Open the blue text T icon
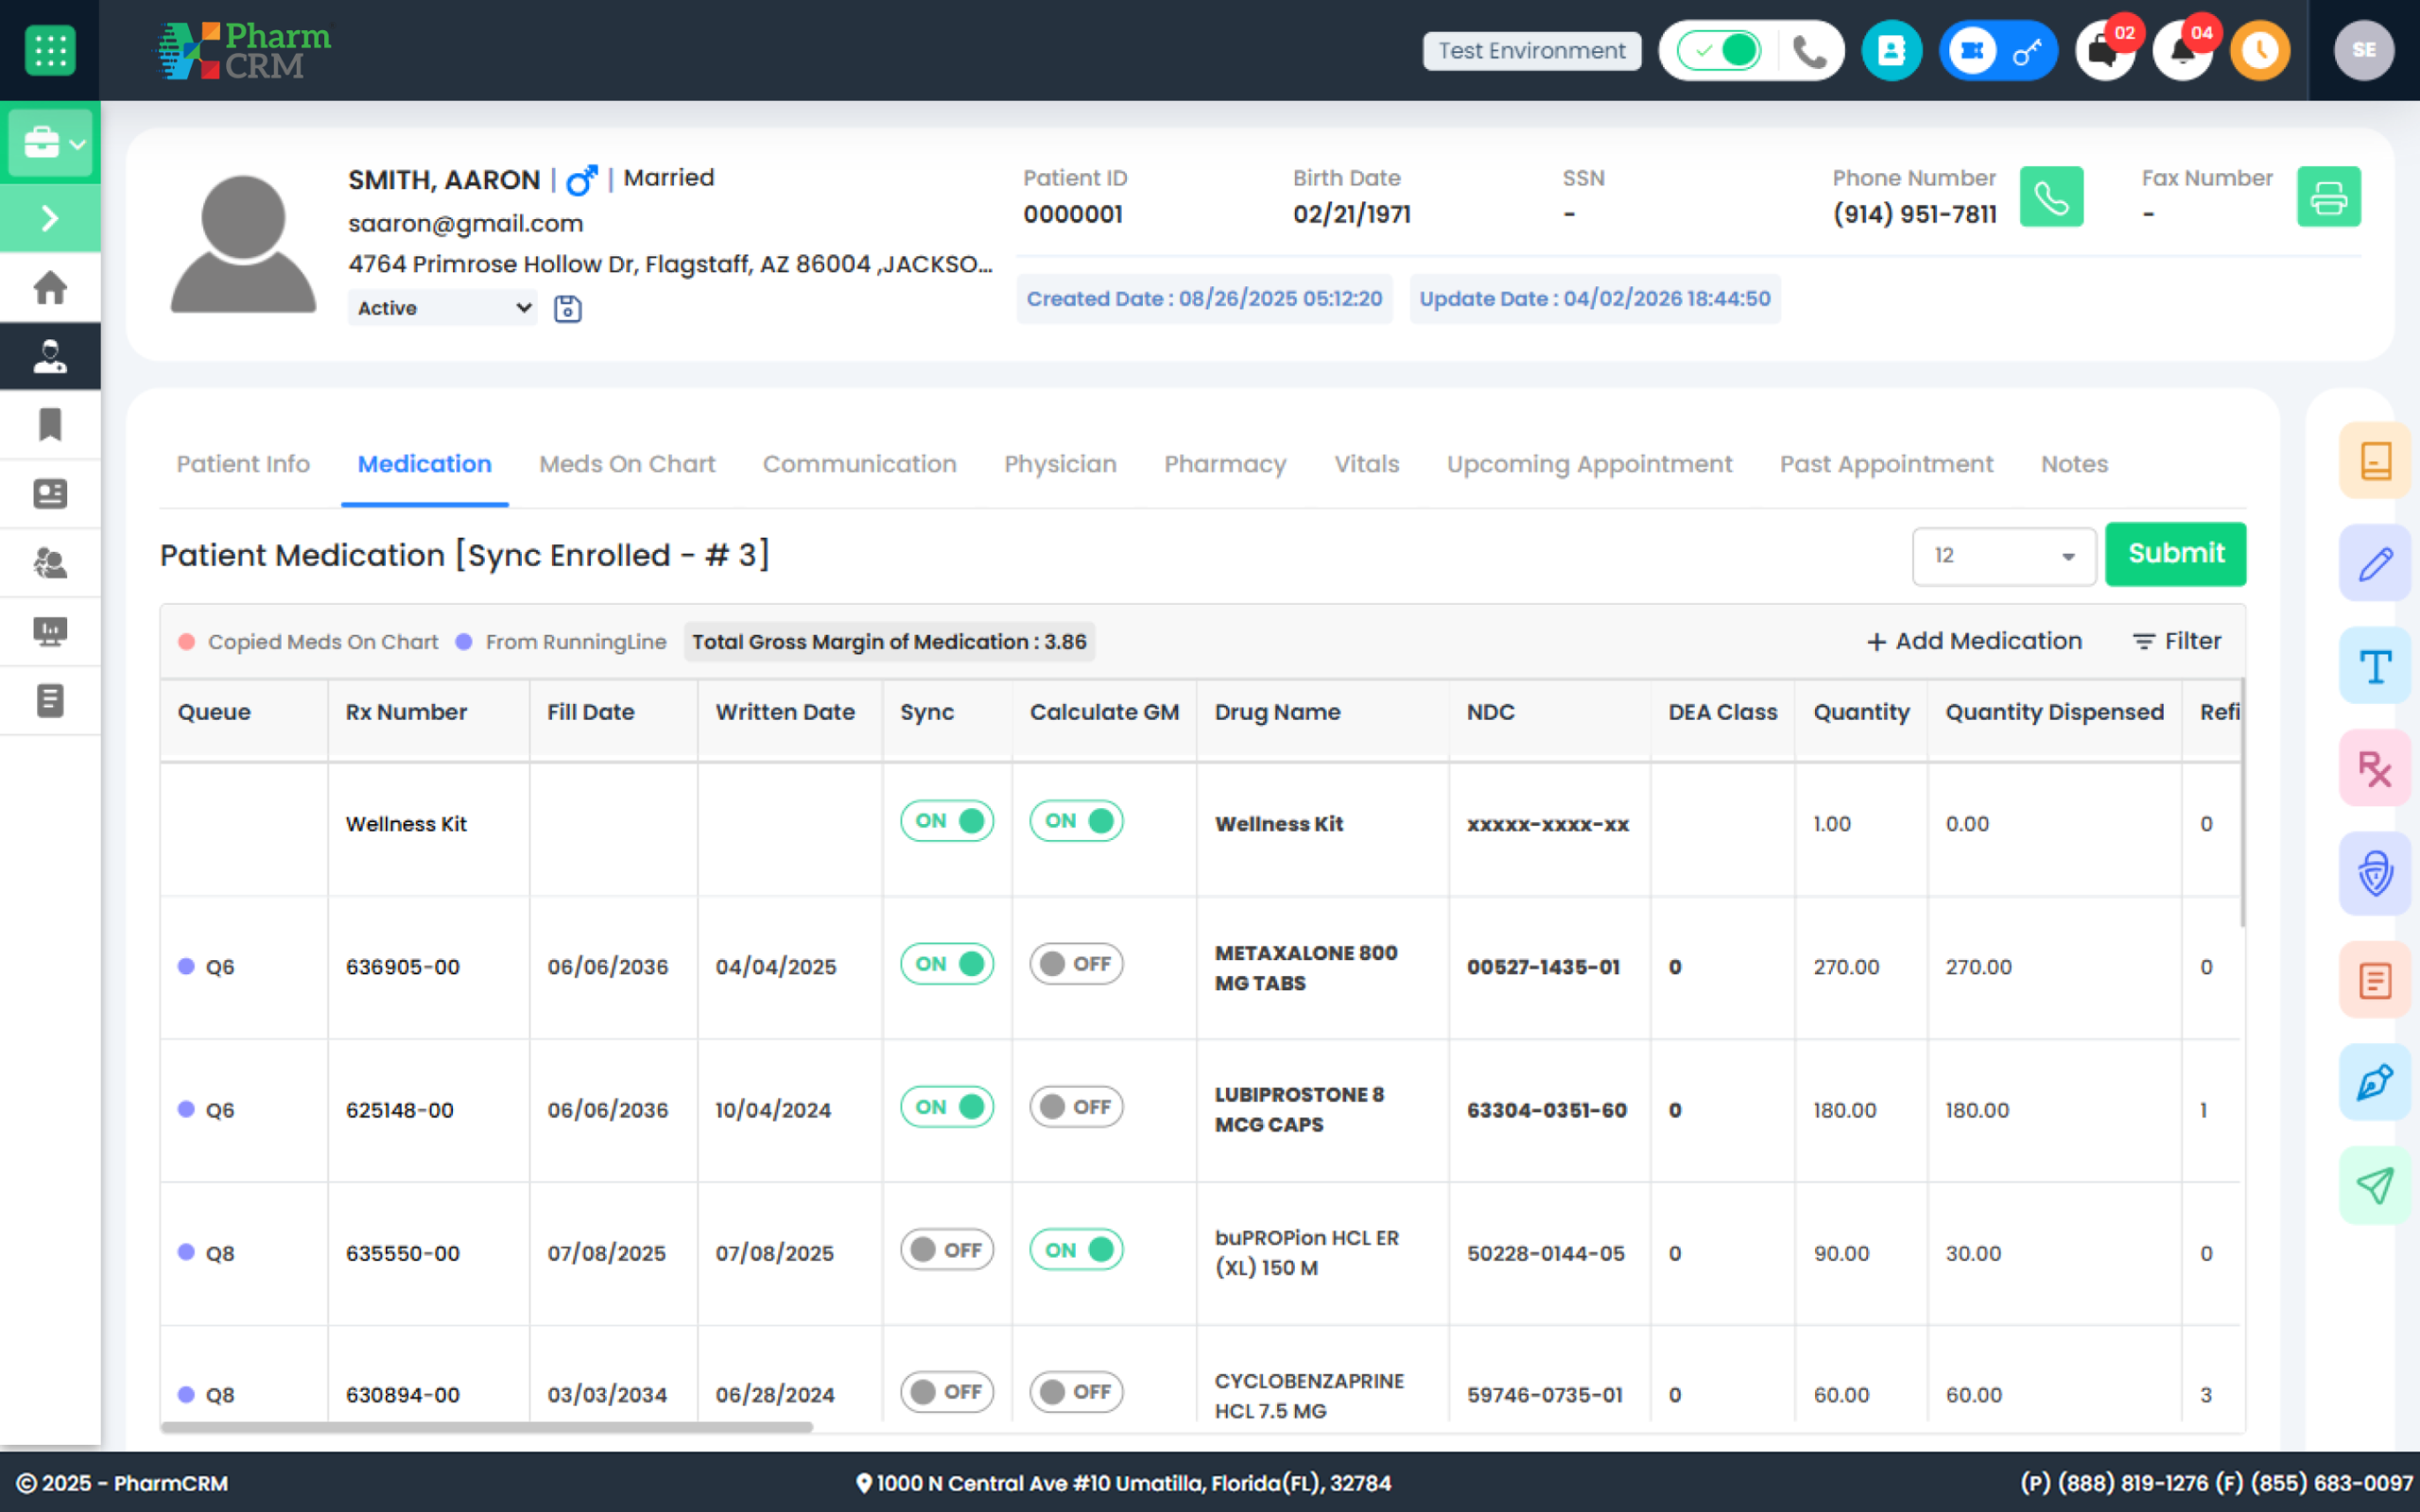Viewport: 2420px width, 1512px height. click(x=2375, y=665)
